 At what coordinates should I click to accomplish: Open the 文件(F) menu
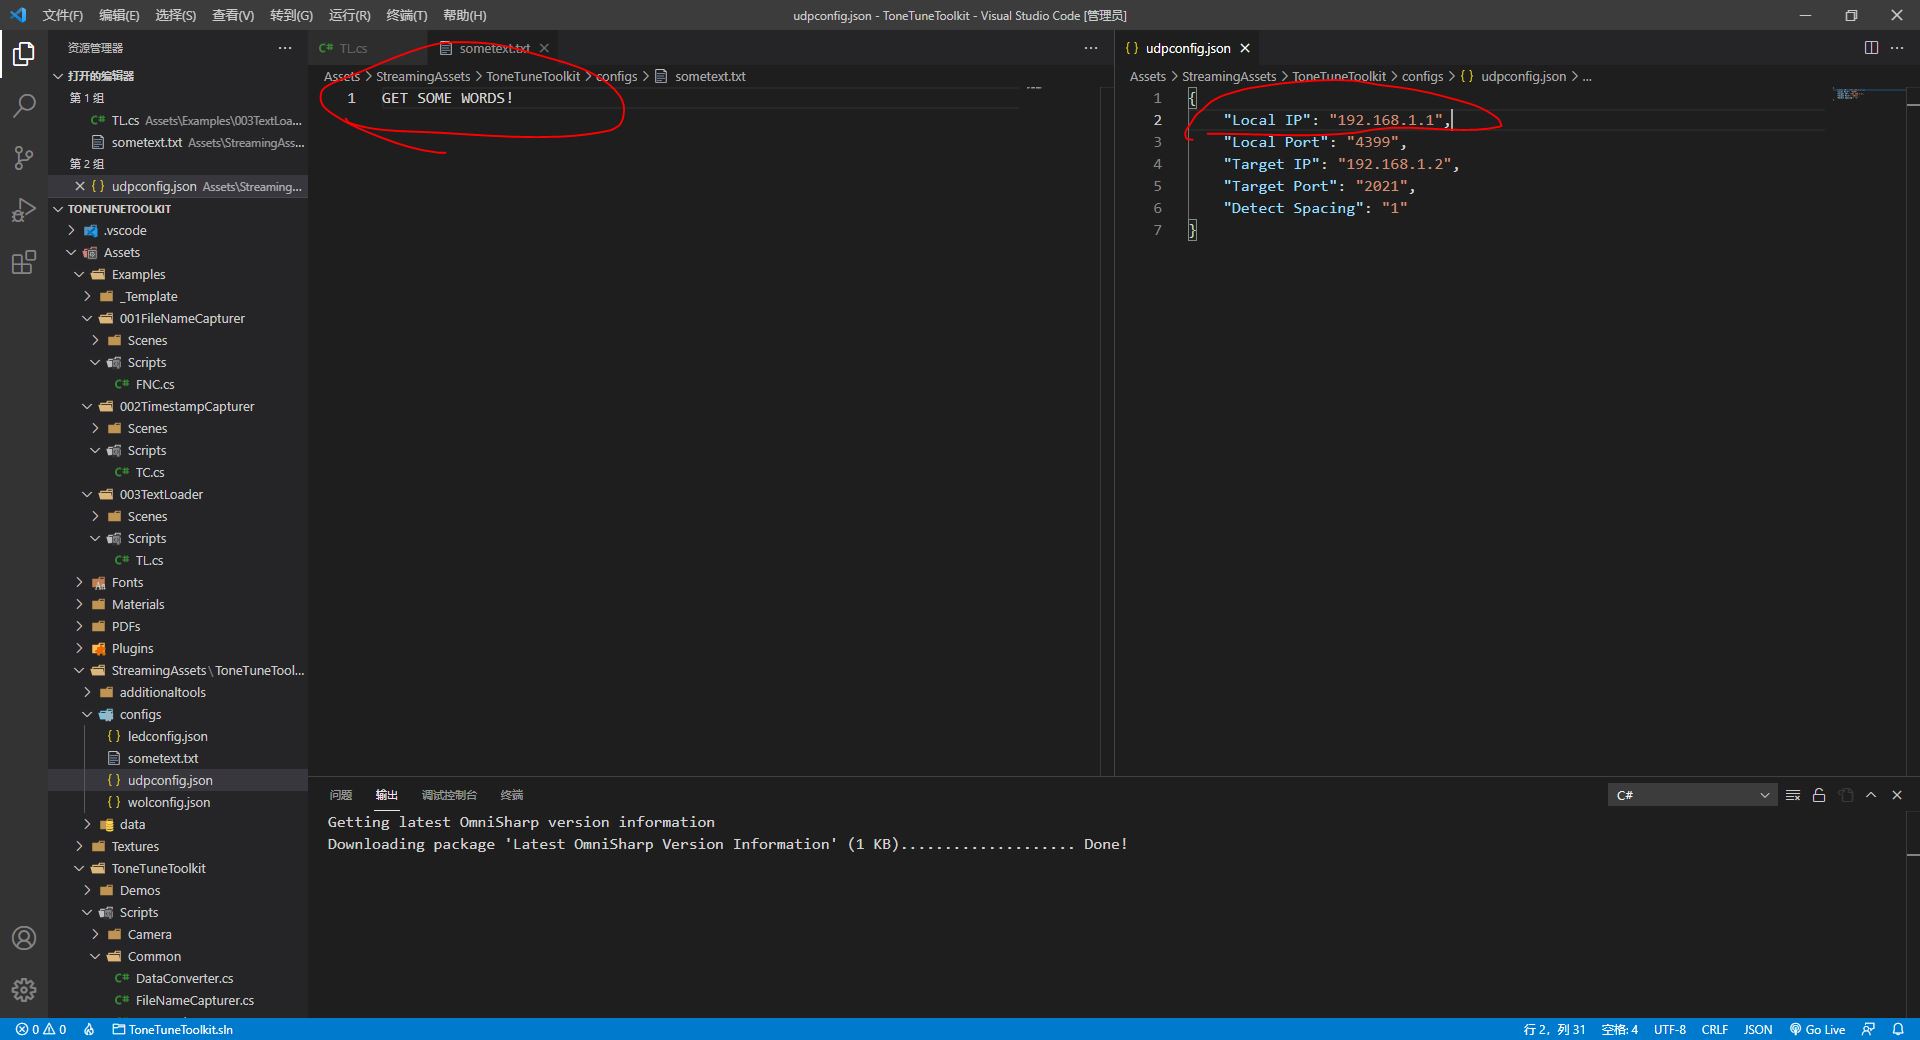[63, 15]
